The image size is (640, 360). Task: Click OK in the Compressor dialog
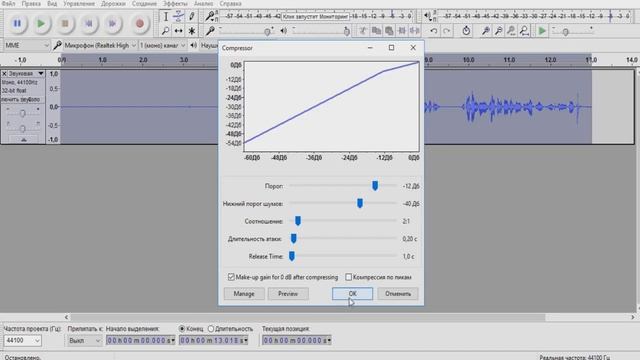(352, 294)
